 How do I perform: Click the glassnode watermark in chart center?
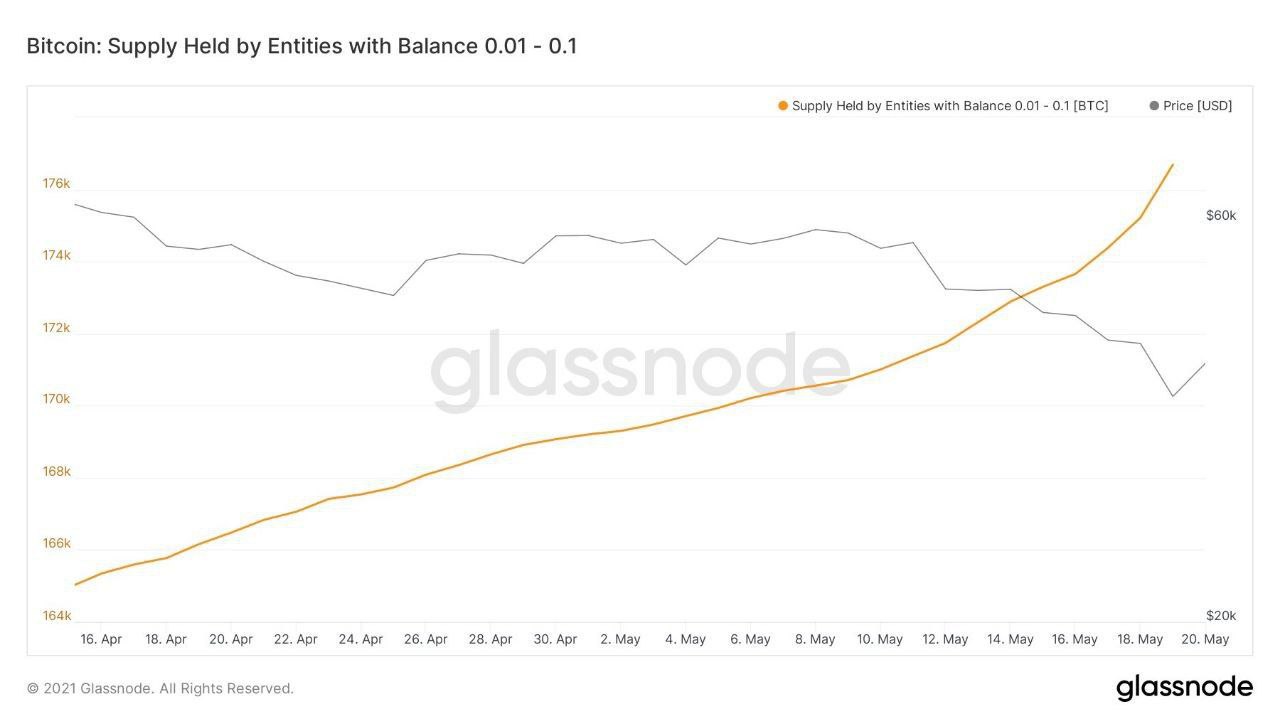(640, 370)
